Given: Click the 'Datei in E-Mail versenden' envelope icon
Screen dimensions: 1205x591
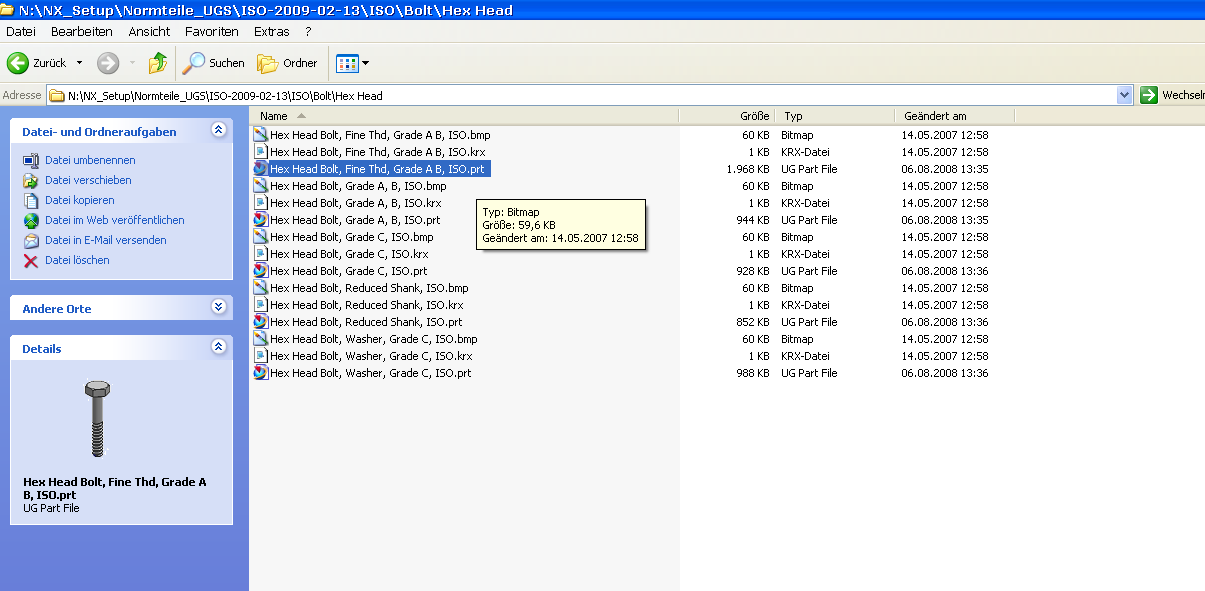Looking at the screenshot, I should 31,240.
